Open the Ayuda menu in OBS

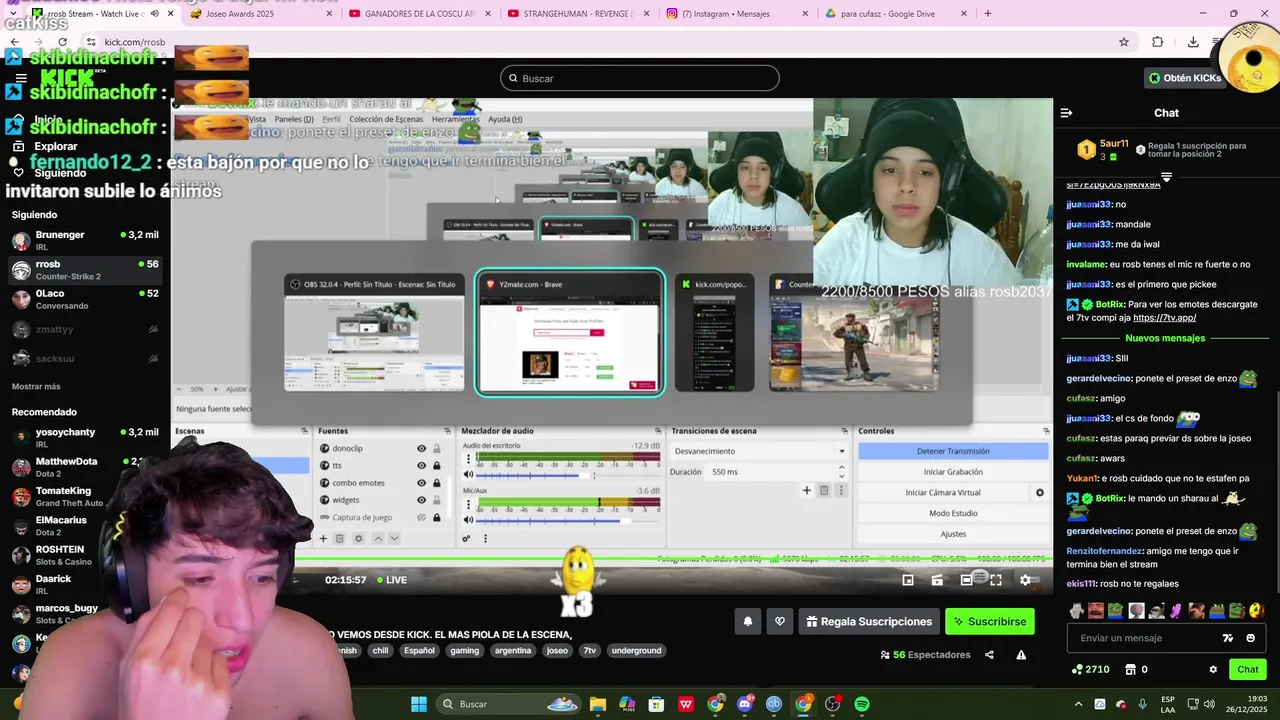[504, 119]
